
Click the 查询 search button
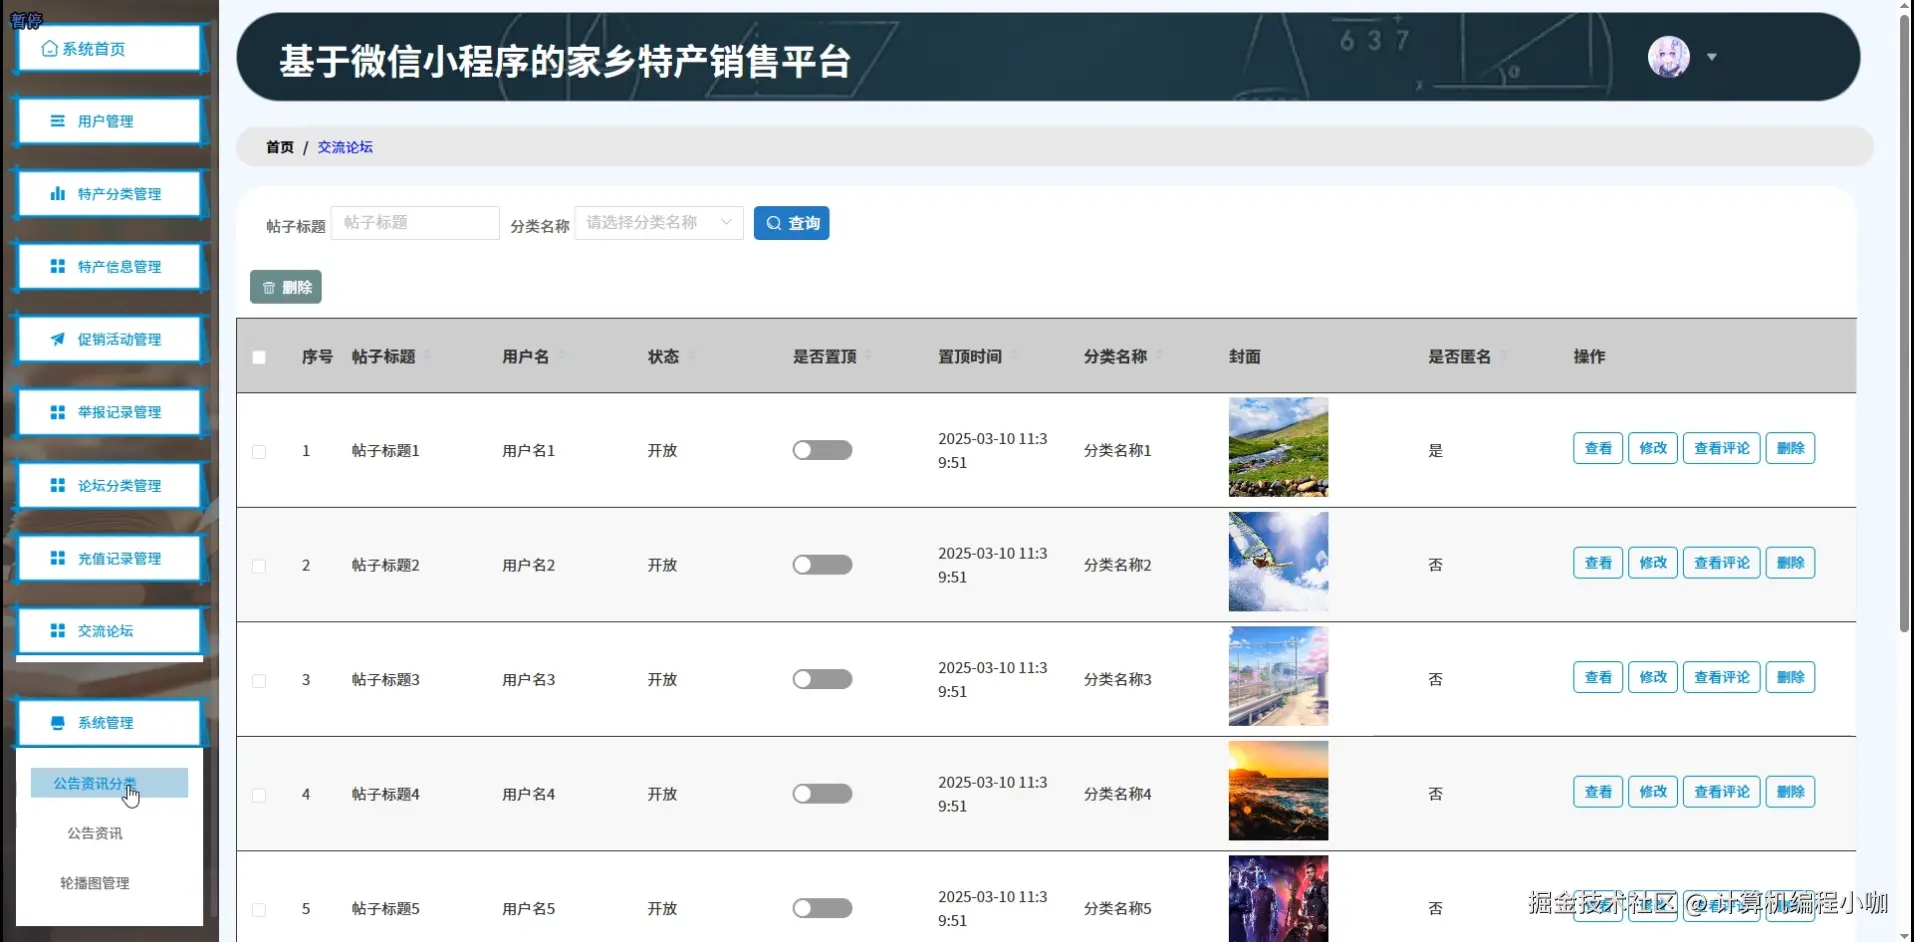pos(790,222)
